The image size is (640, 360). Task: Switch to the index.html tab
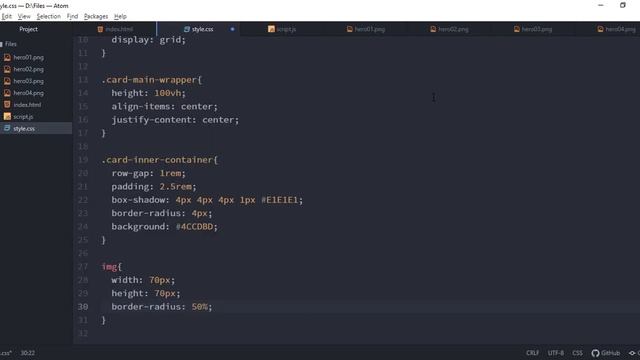[x=115, y=29]
